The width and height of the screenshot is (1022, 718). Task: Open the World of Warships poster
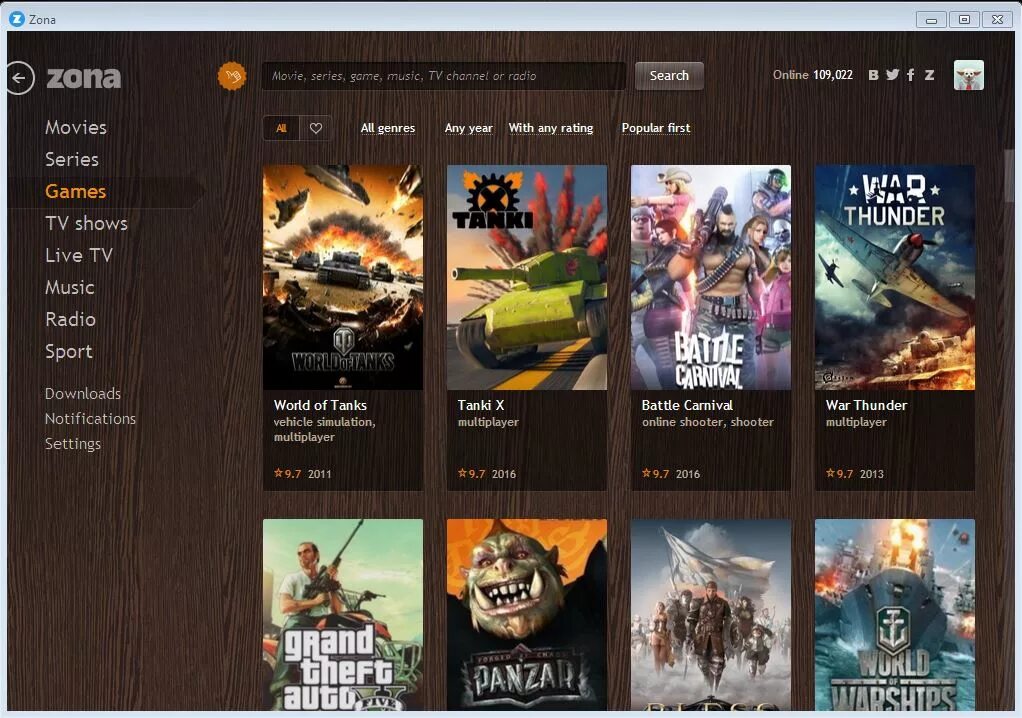click(x=895, y=614)
